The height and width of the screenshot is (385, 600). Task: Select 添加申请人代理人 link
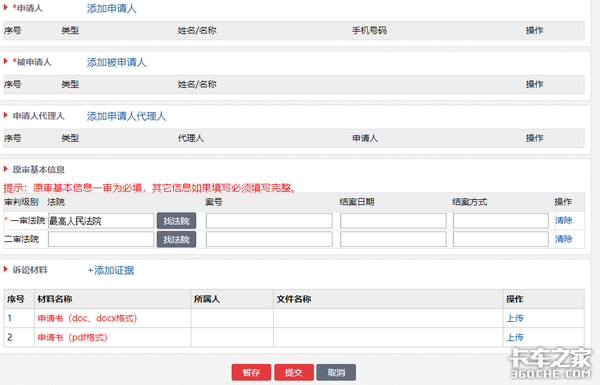coord(126,116)
